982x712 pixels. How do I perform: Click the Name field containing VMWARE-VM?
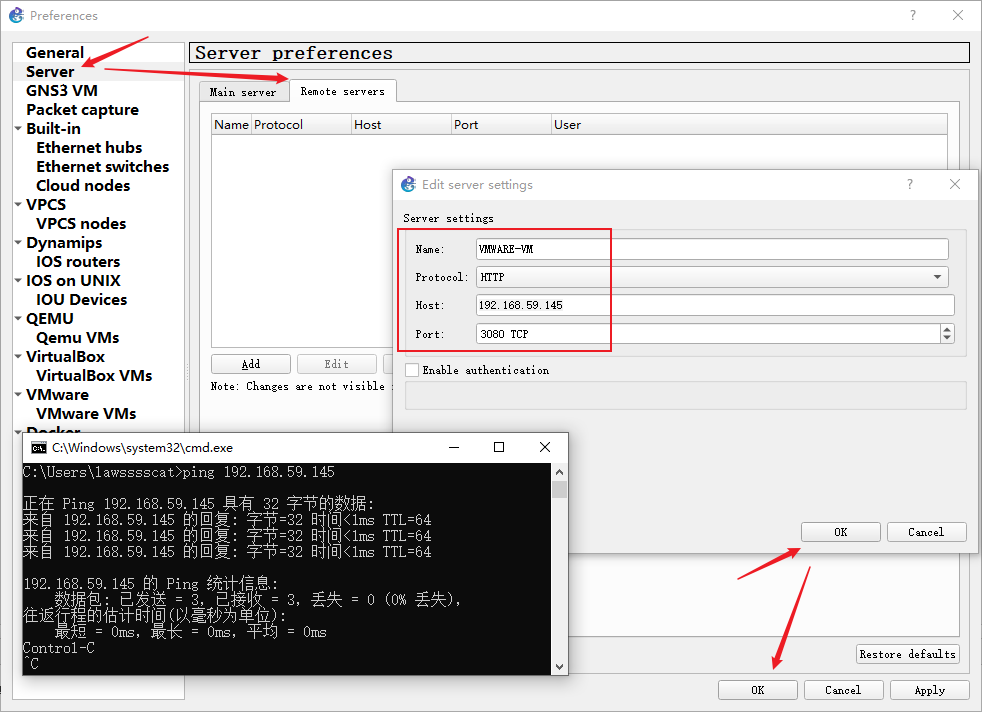coord(712,249)
